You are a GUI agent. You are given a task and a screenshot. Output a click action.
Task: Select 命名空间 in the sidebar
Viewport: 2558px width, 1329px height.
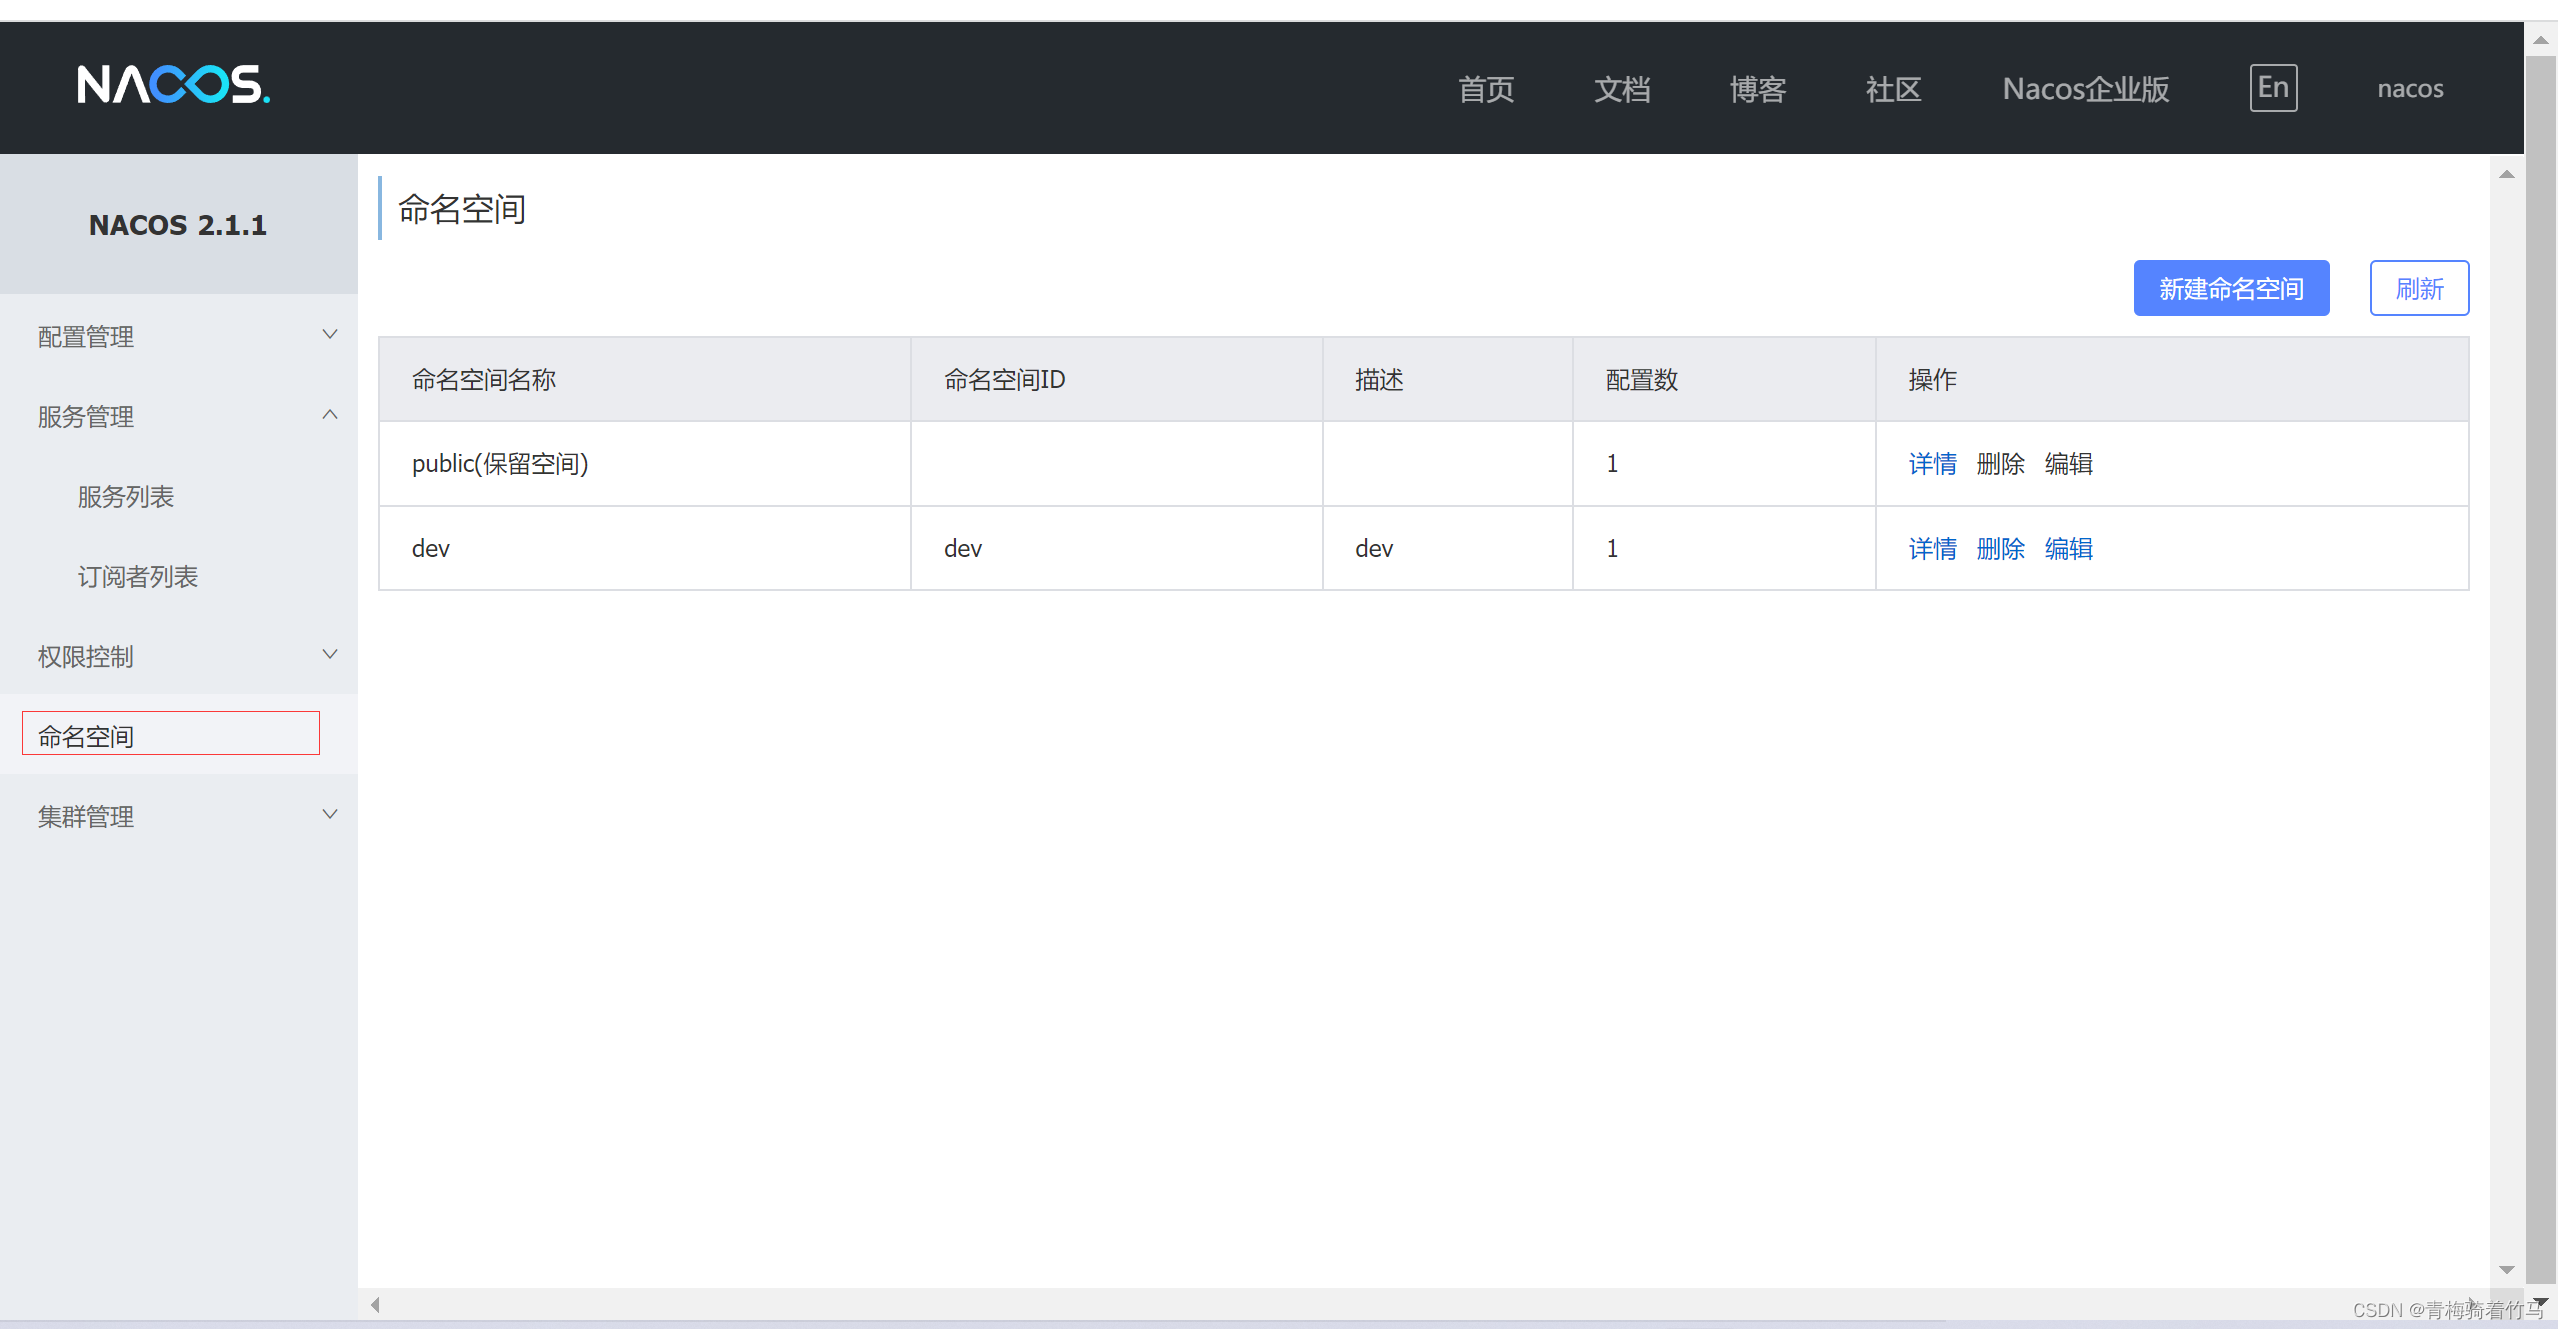[x=86, y=736]
